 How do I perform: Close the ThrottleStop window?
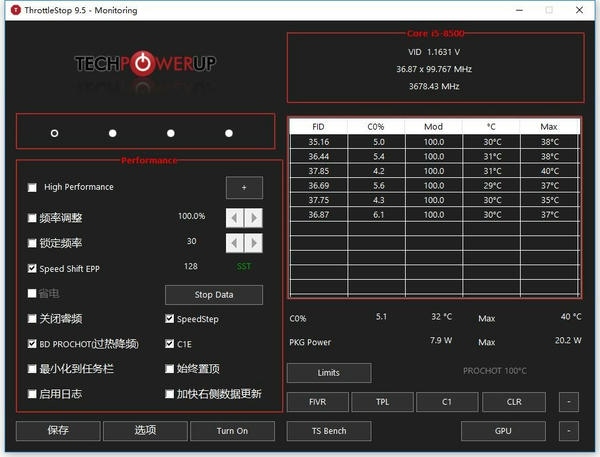[579, 10]
